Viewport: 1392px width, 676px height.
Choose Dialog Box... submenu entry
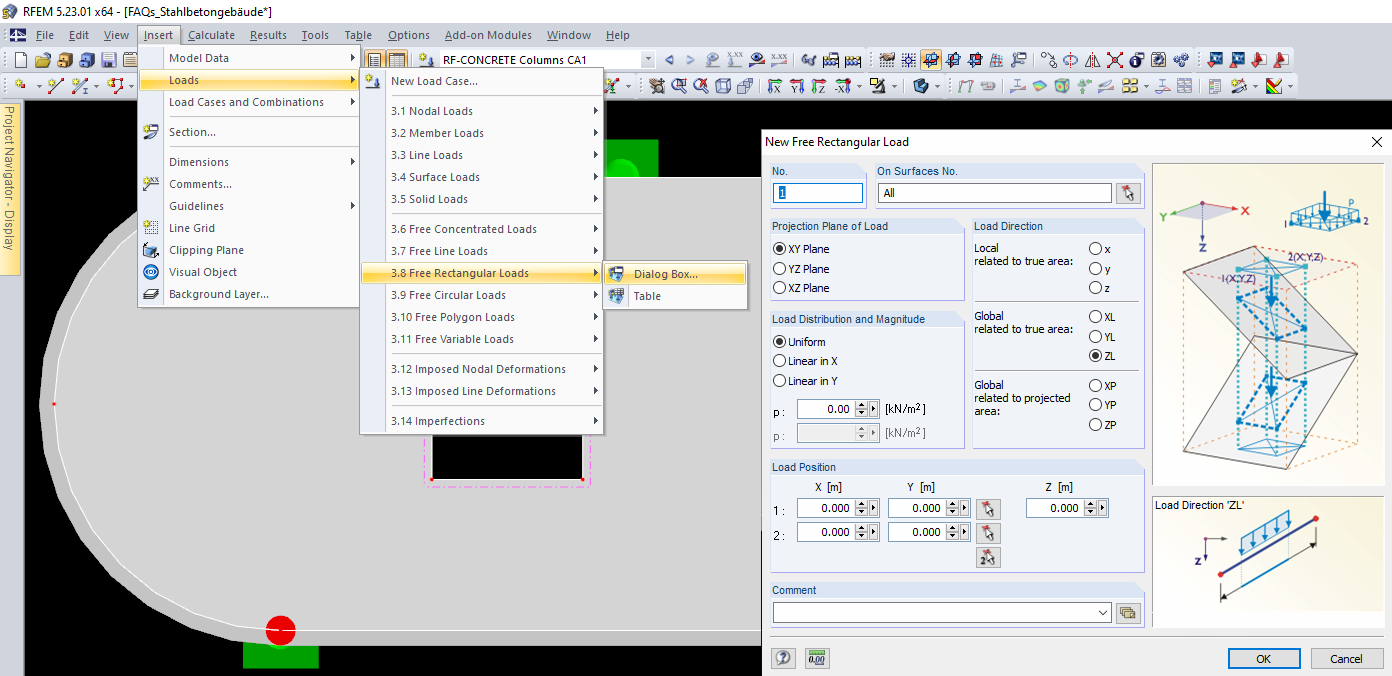(x=675, y=274)
